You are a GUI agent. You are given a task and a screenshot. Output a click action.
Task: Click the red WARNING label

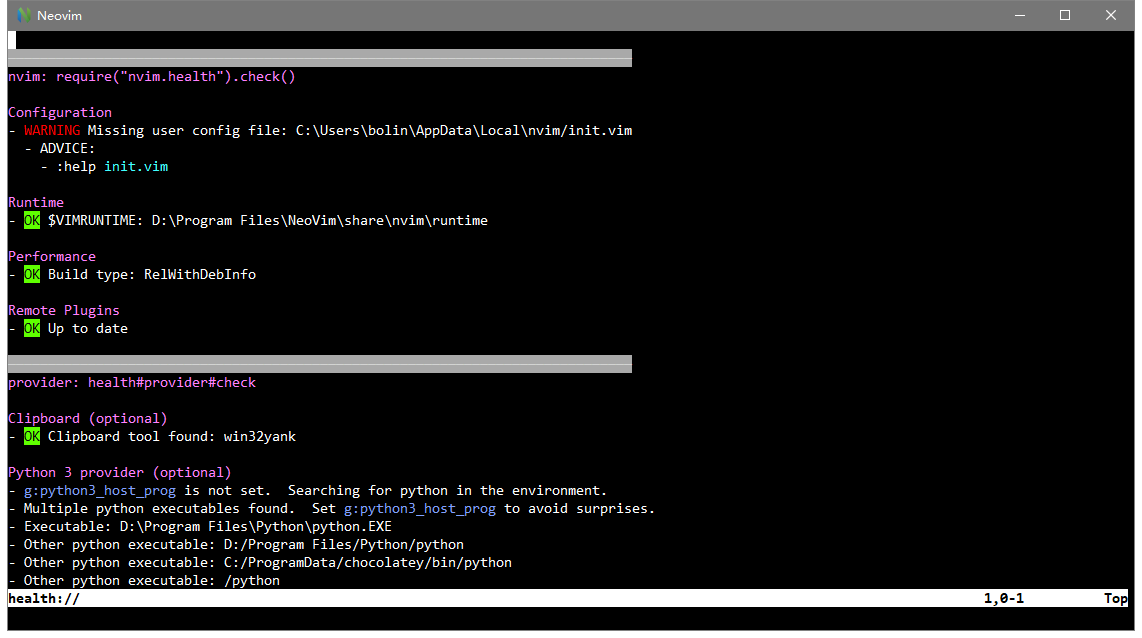click(x=52, y=130)
